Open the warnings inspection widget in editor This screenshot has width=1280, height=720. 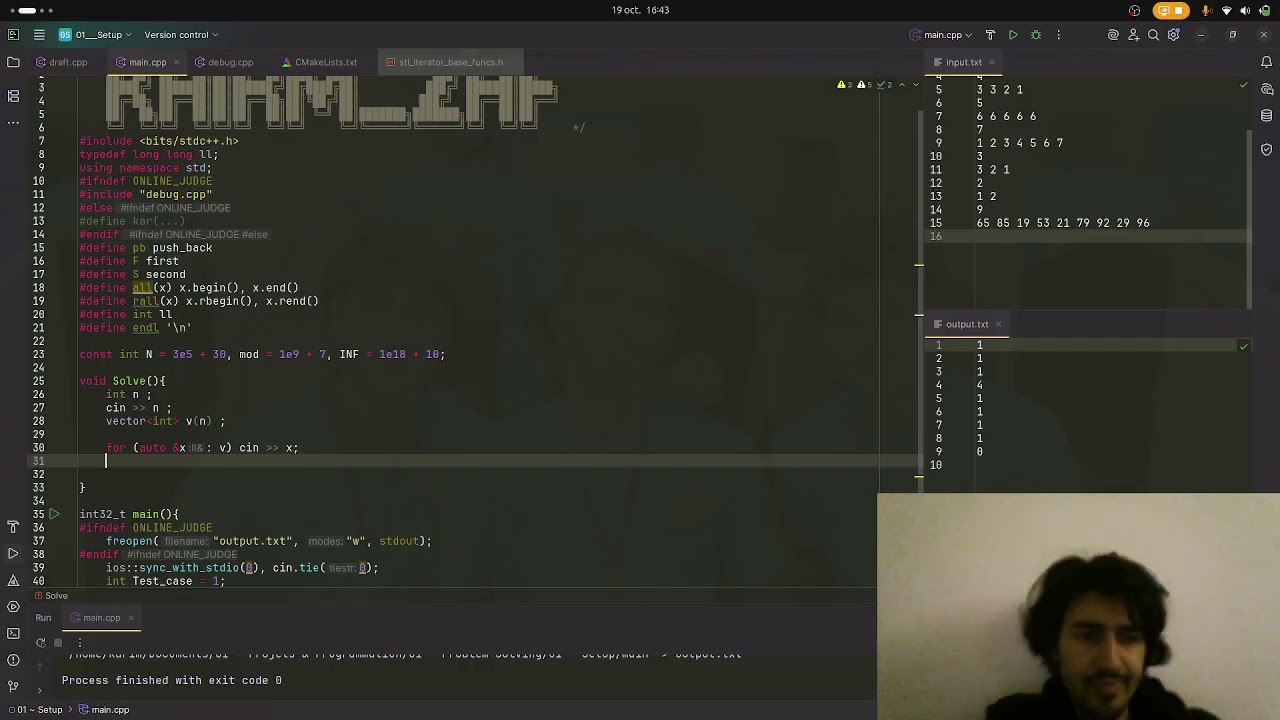pos(864,85)
